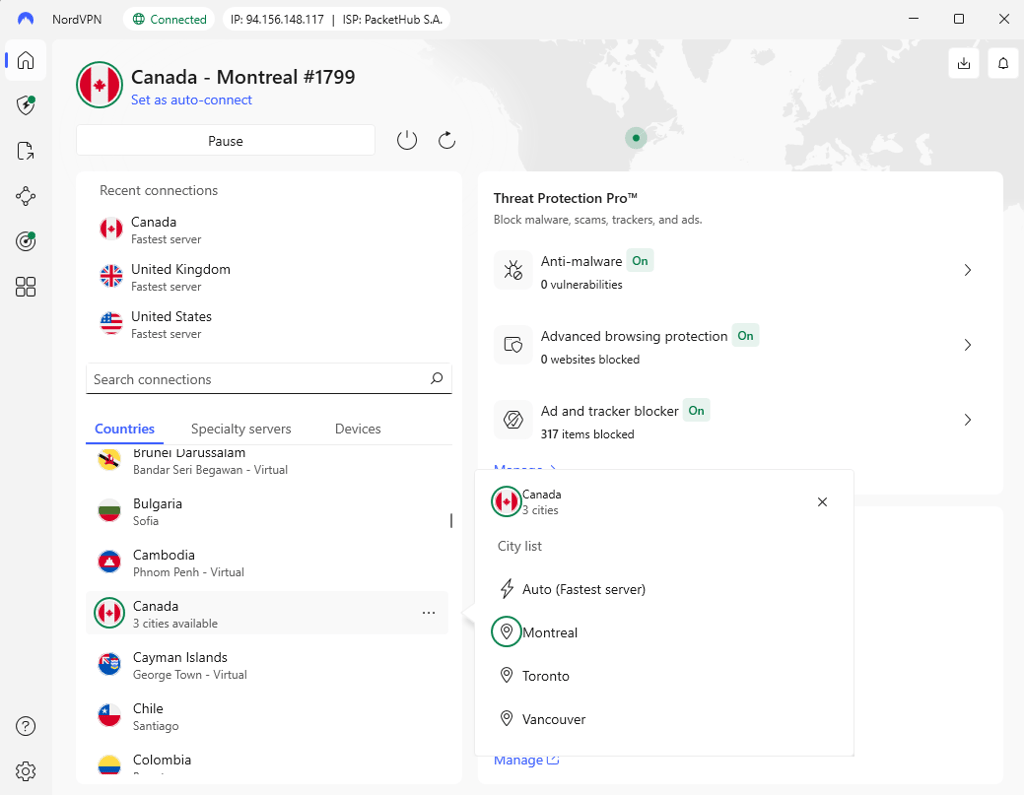
Task: Click the IP and ISP info pill
Action: coord(336,19)
